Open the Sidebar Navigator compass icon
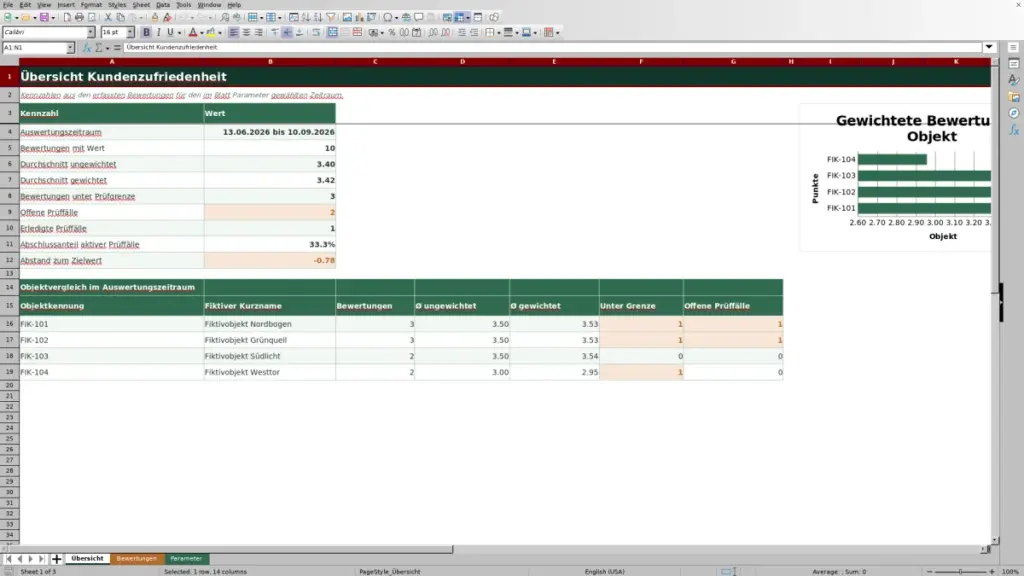Viewport: 1024px width, 576px height. (1014, 113)
